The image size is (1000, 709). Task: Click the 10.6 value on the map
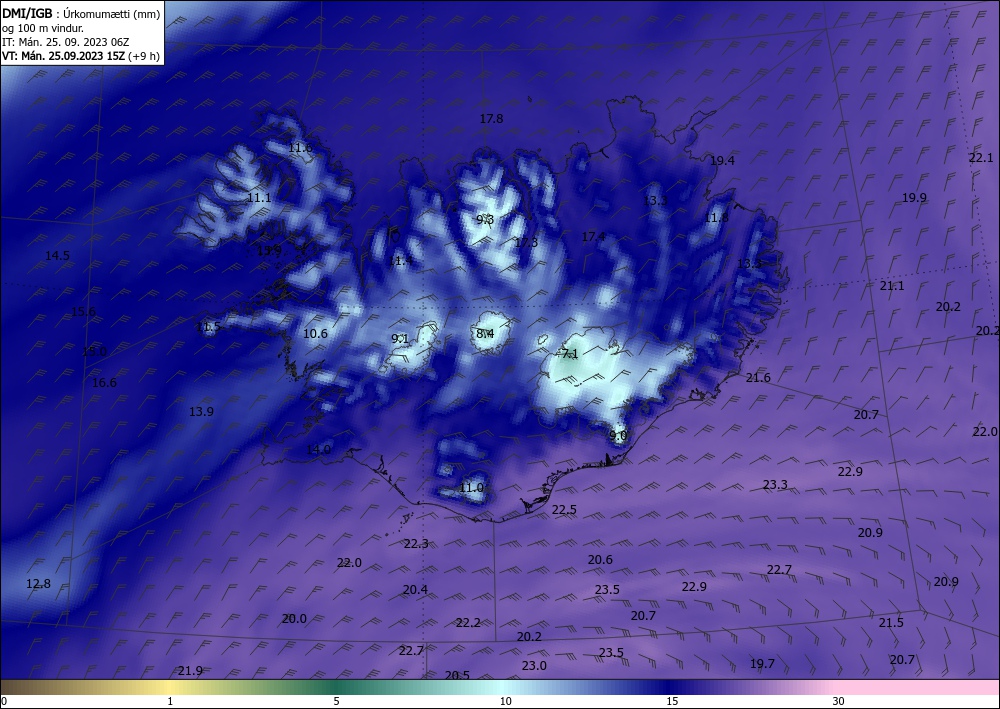315,333
